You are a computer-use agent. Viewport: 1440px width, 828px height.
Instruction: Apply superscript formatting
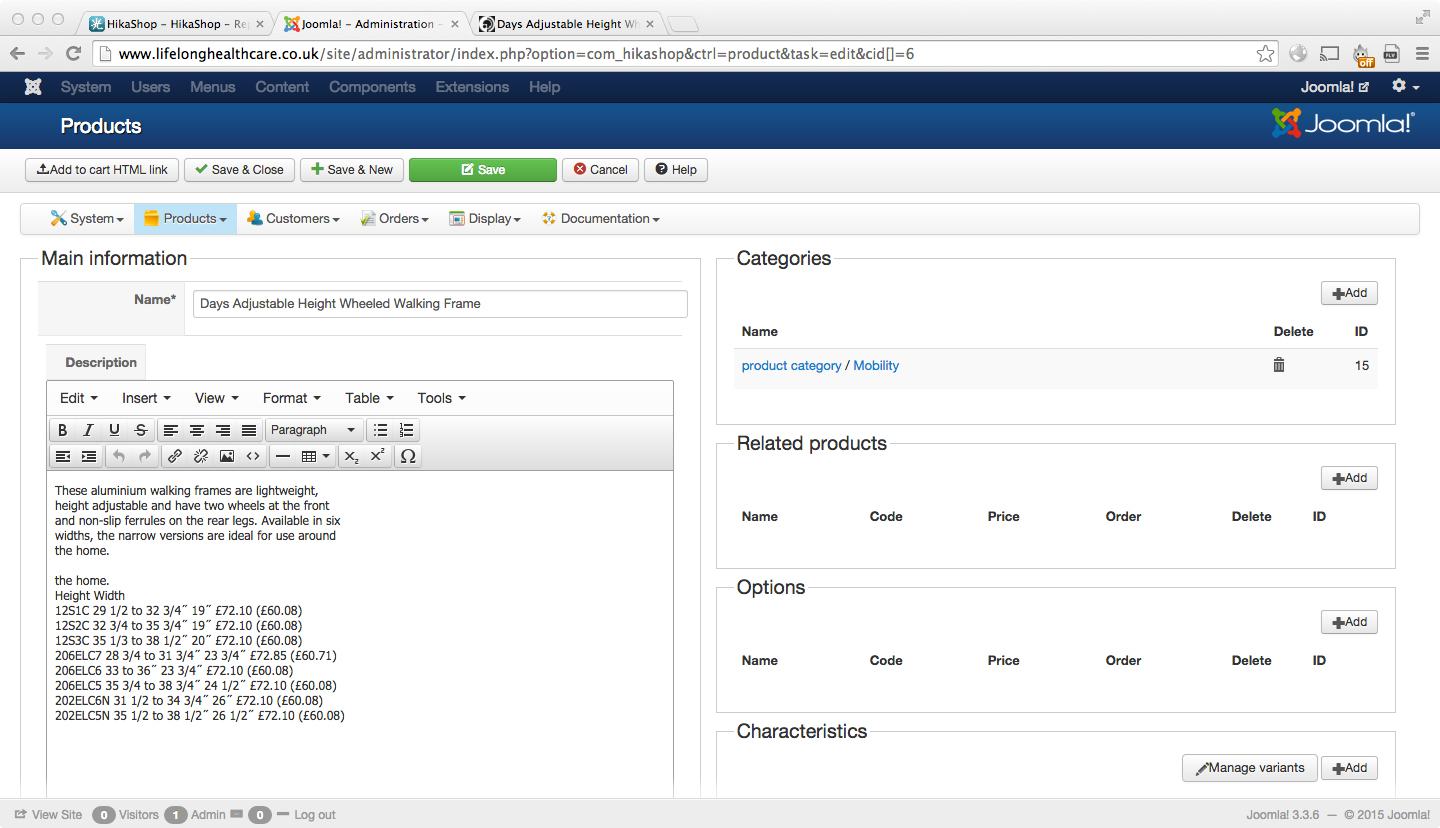377,456
